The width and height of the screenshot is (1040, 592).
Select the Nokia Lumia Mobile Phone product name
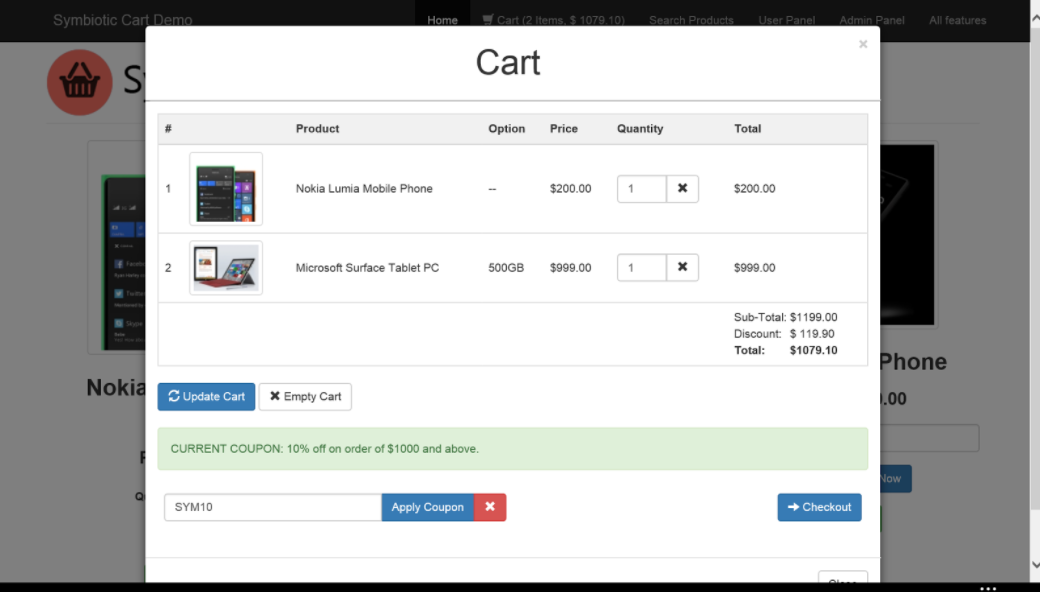tap(364, 189)
